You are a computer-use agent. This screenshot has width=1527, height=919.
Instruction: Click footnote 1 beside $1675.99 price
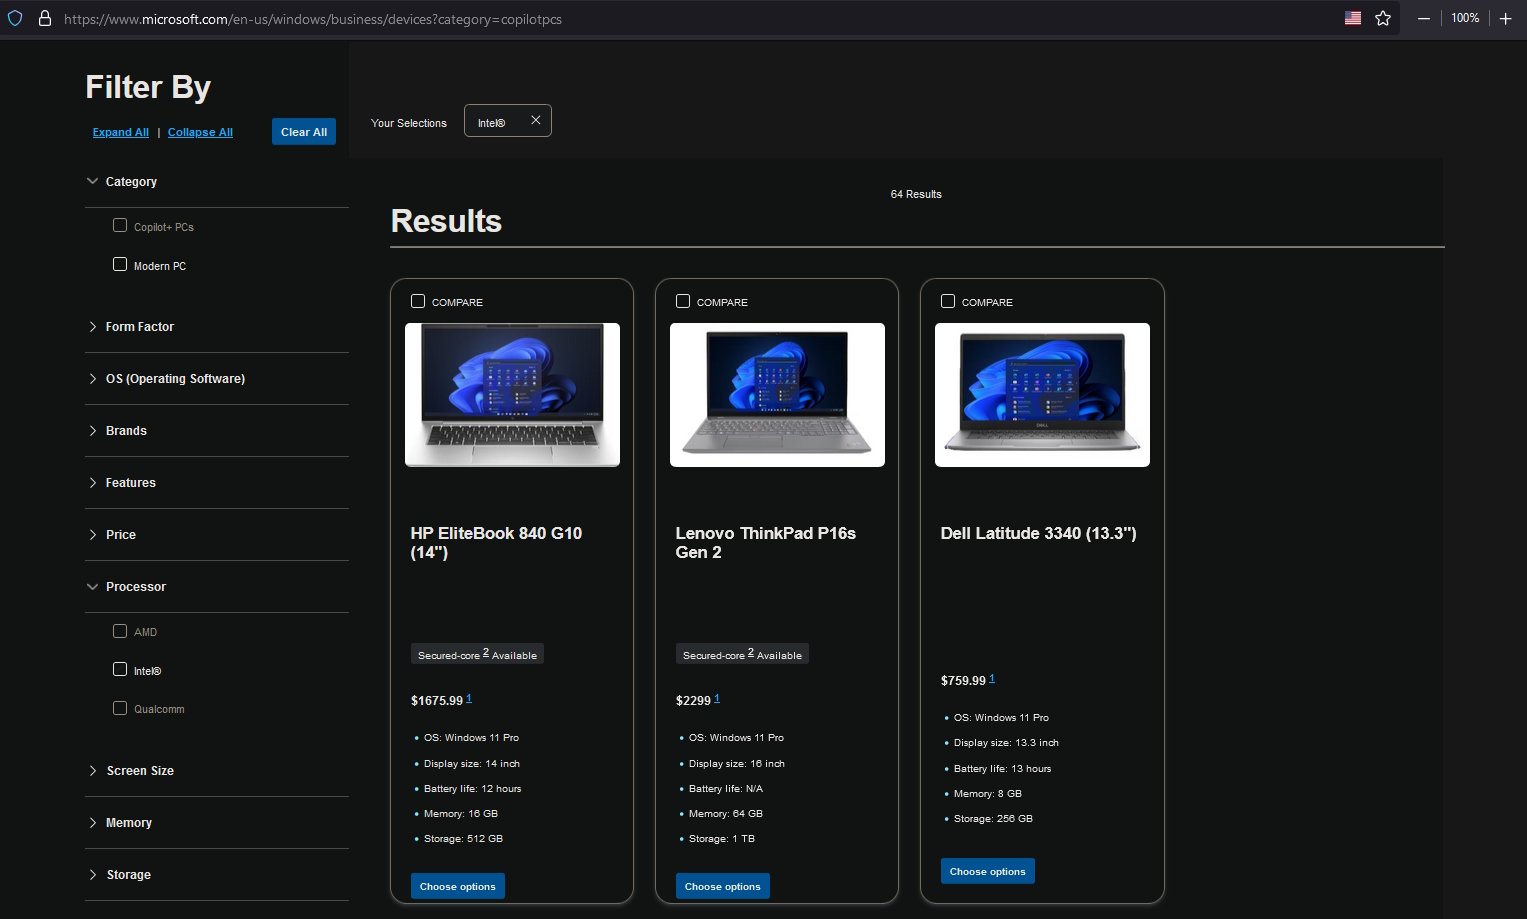469,699
